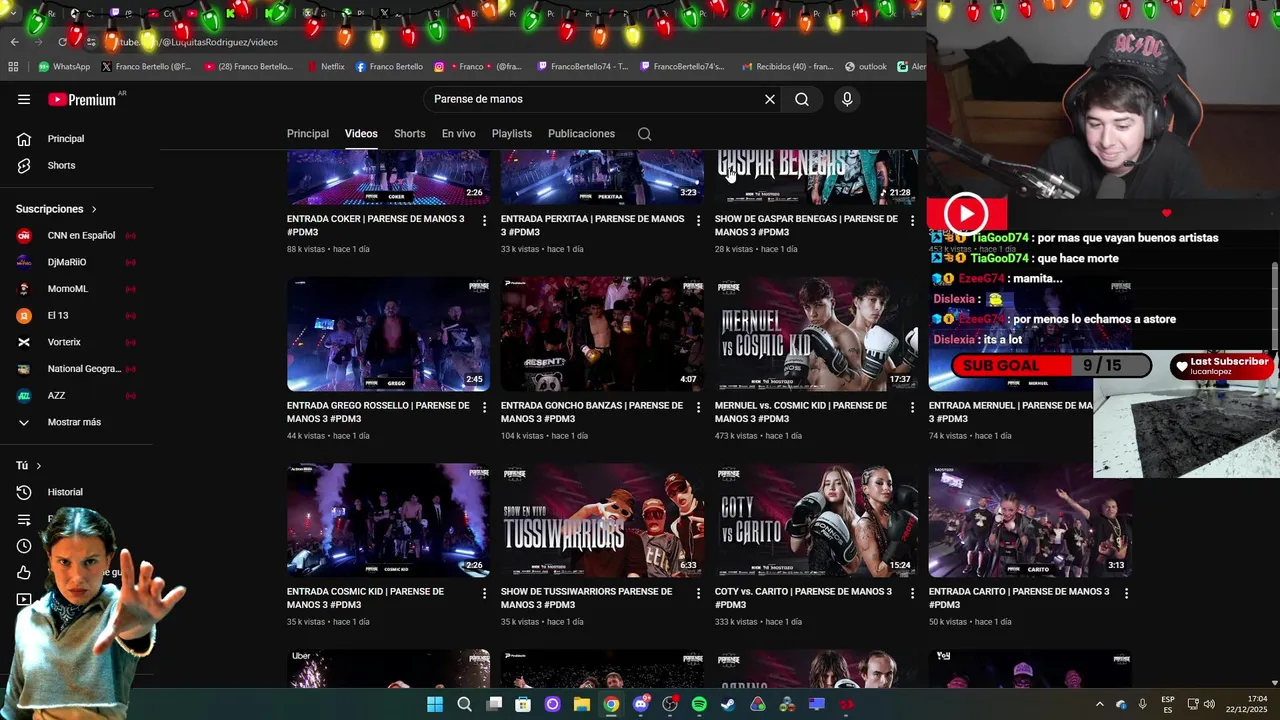Show hidden system tray icons
The image size is (1280, 720).
[x=1099, y=704]
